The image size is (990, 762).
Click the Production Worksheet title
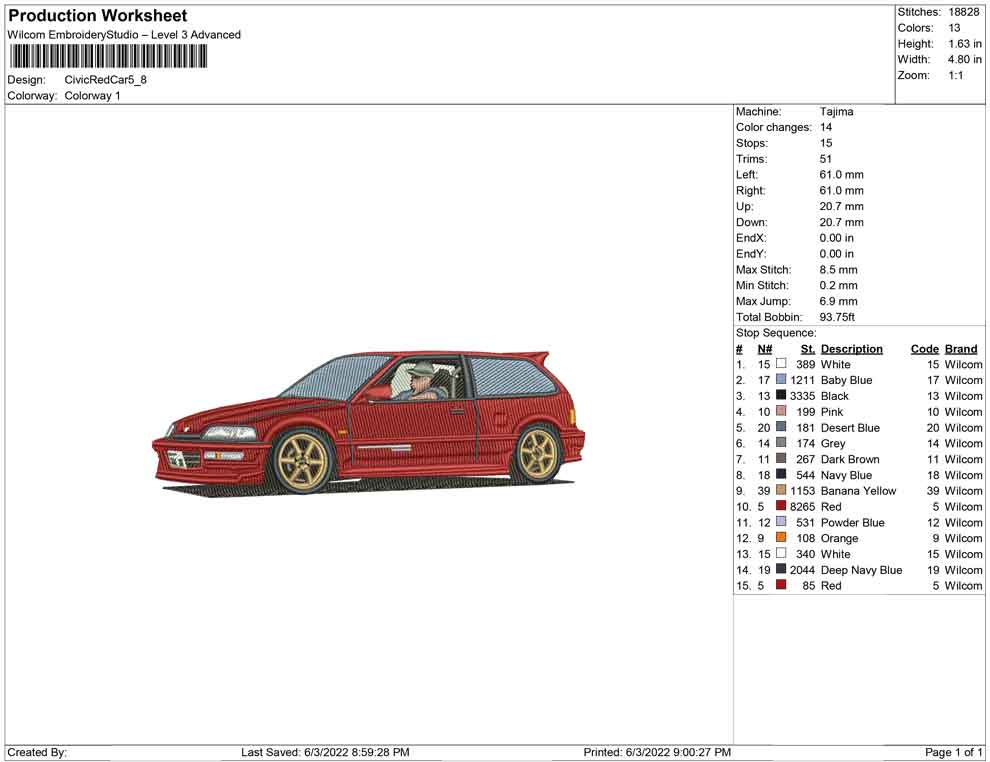98,16
